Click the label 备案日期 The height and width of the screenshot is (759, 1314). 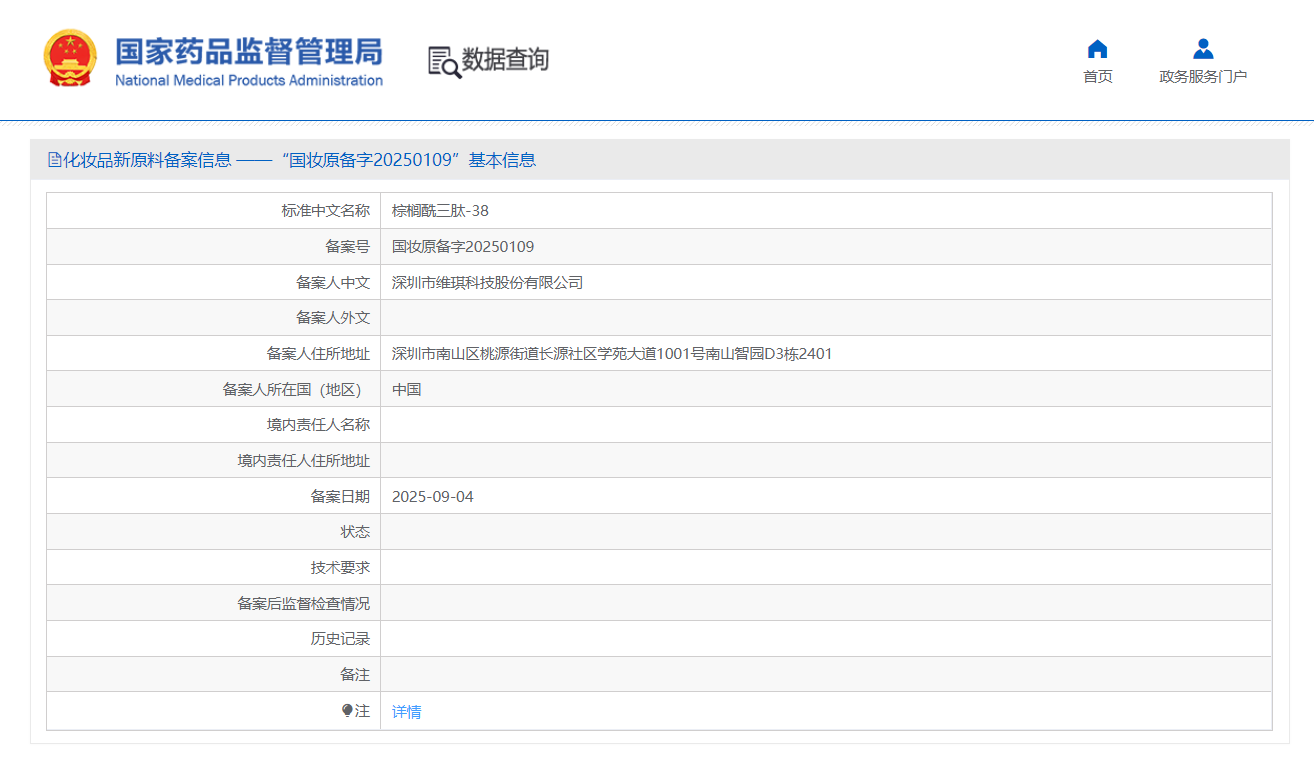point(340,497)
